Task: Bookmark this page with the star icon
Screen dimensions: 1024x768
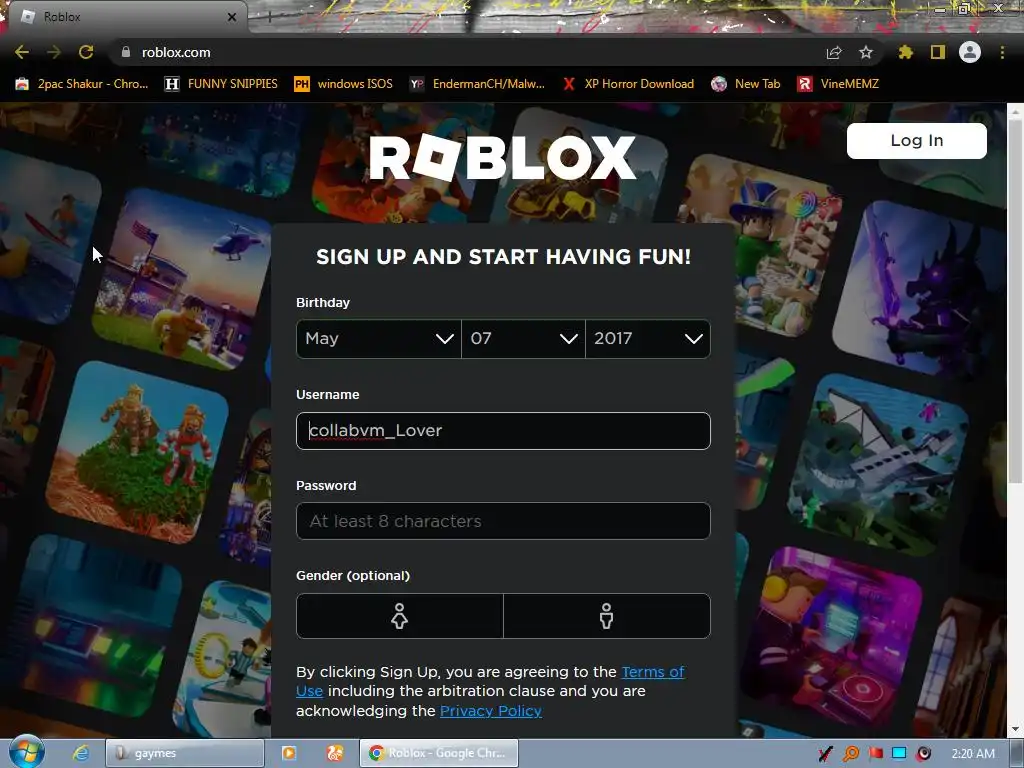Action: [x=866, y=52]
